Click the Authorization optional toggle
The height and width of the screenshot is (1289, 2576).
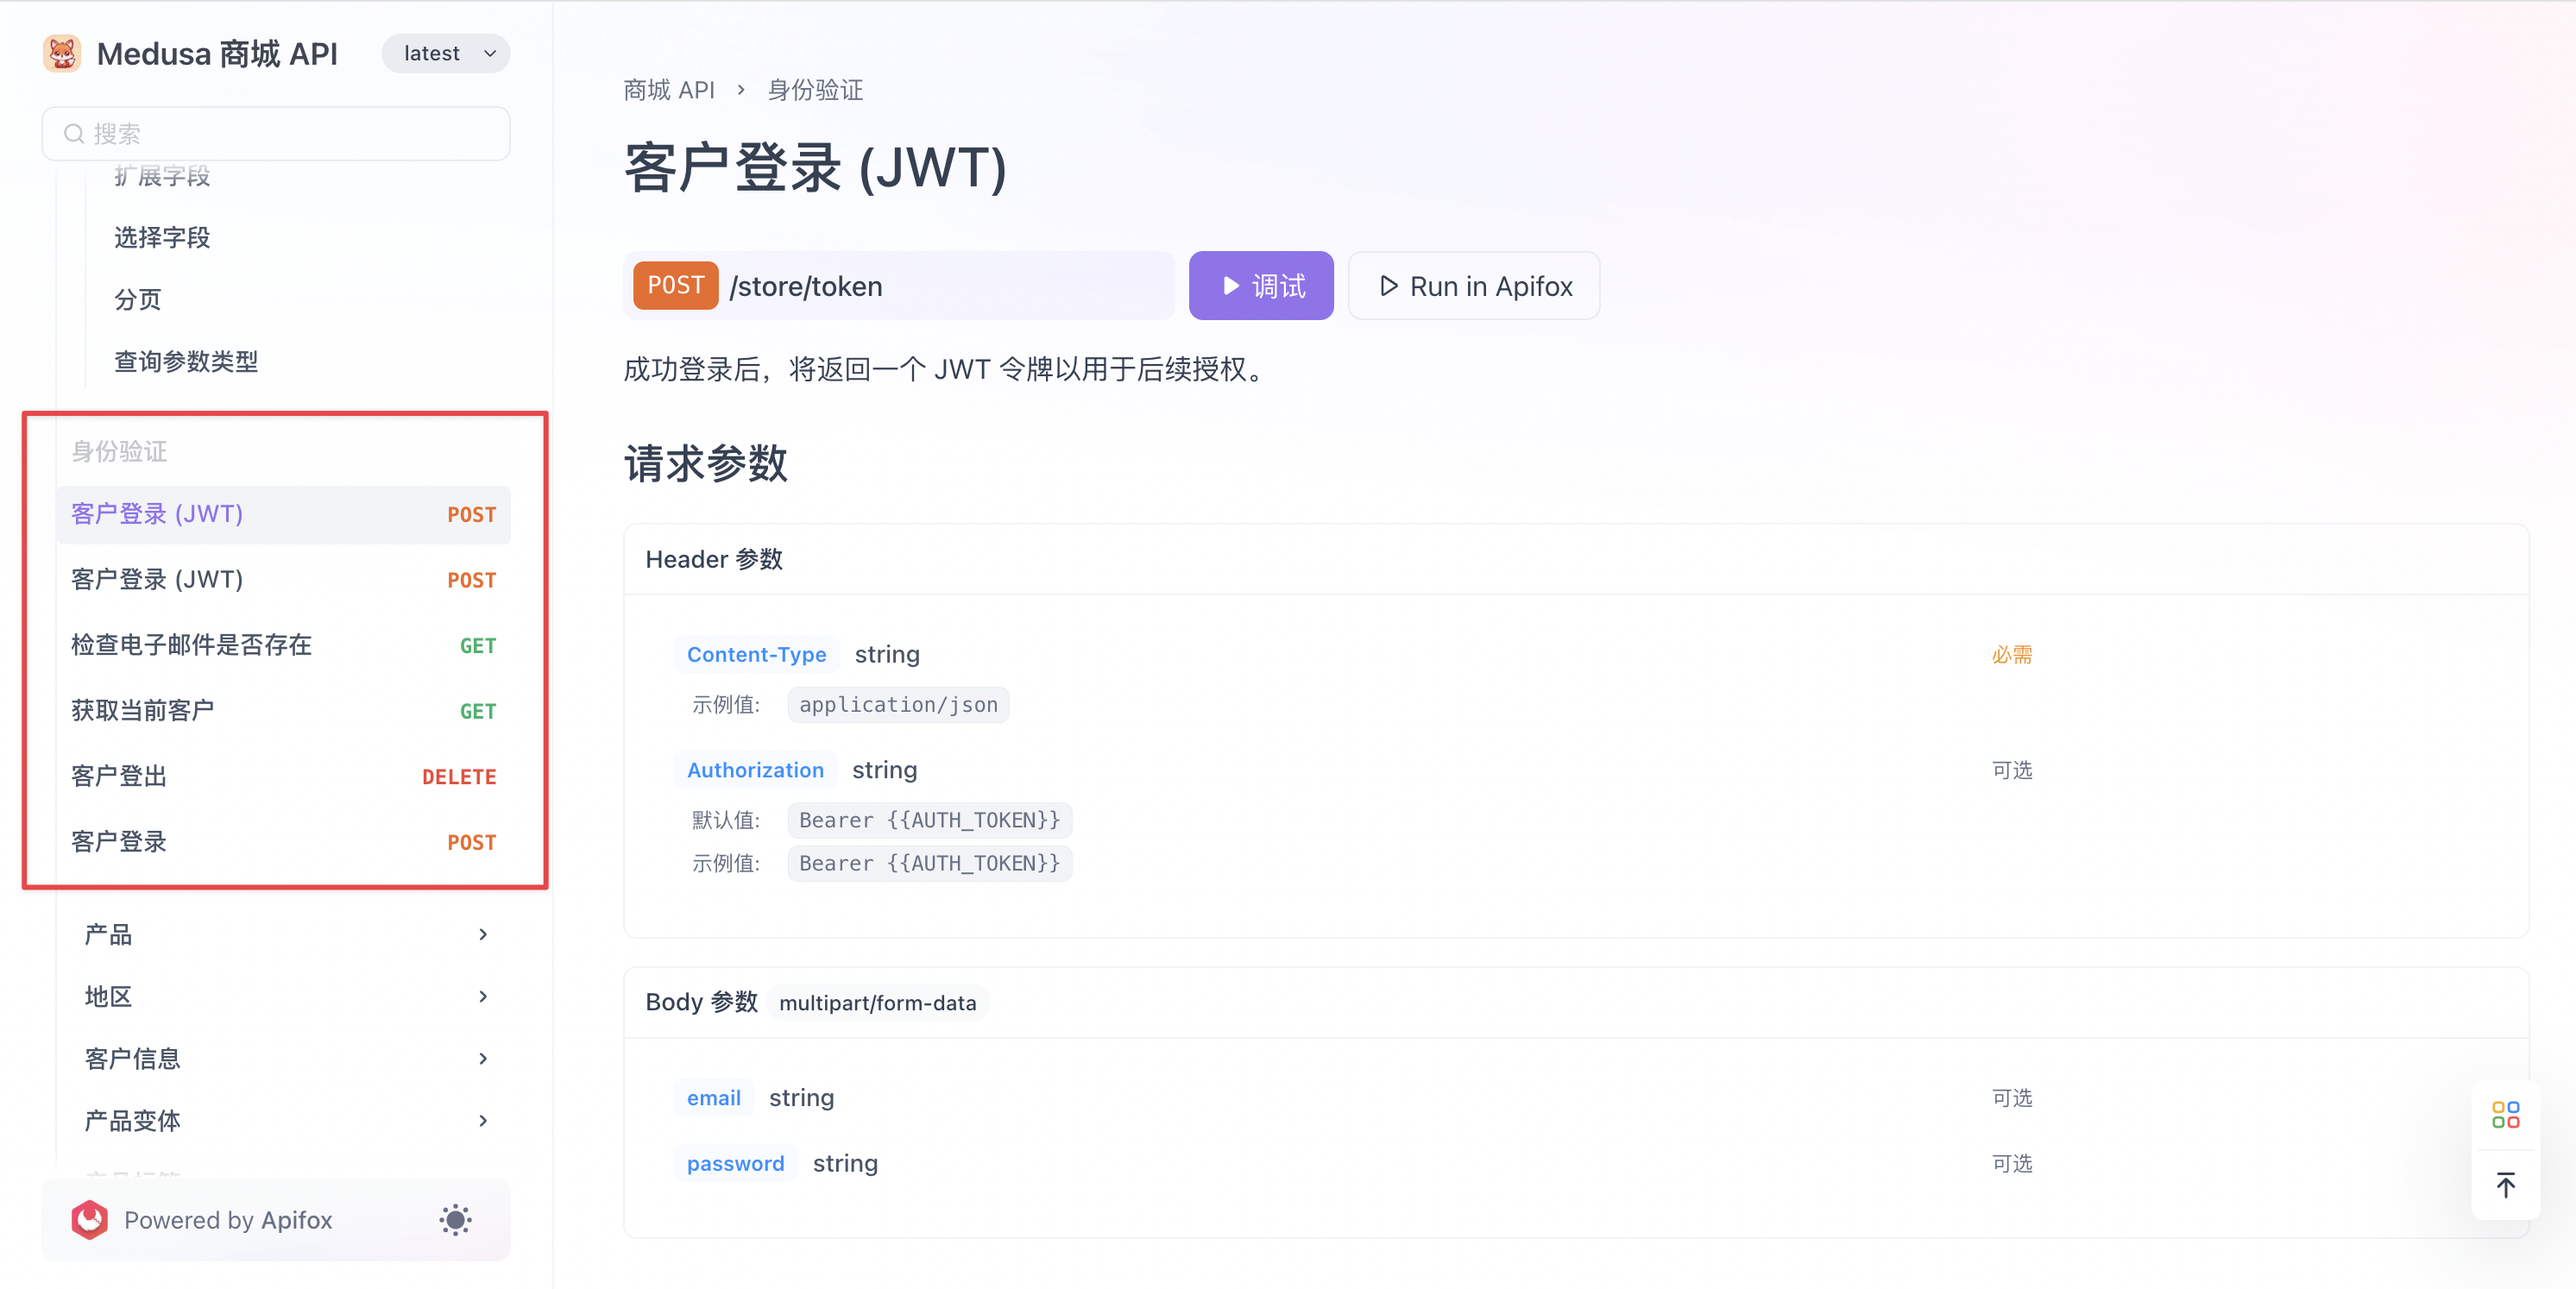pos(2012,771)
